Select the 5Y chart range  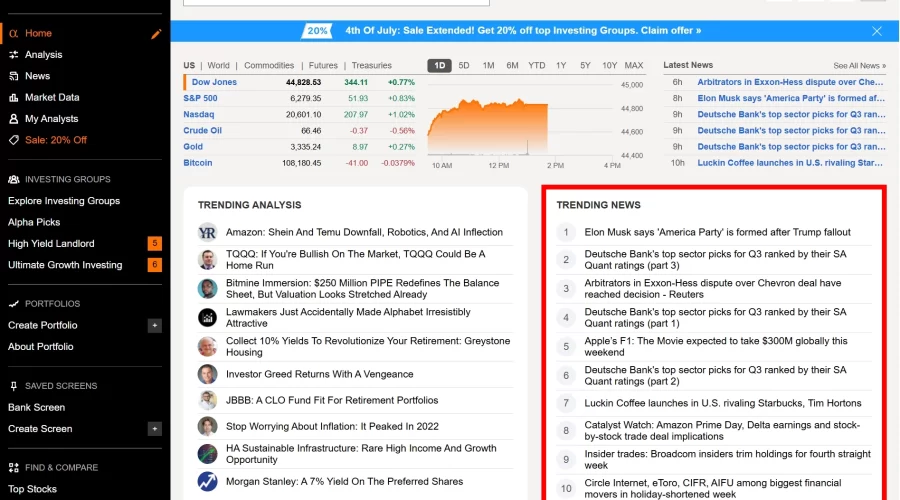point(585,65)
